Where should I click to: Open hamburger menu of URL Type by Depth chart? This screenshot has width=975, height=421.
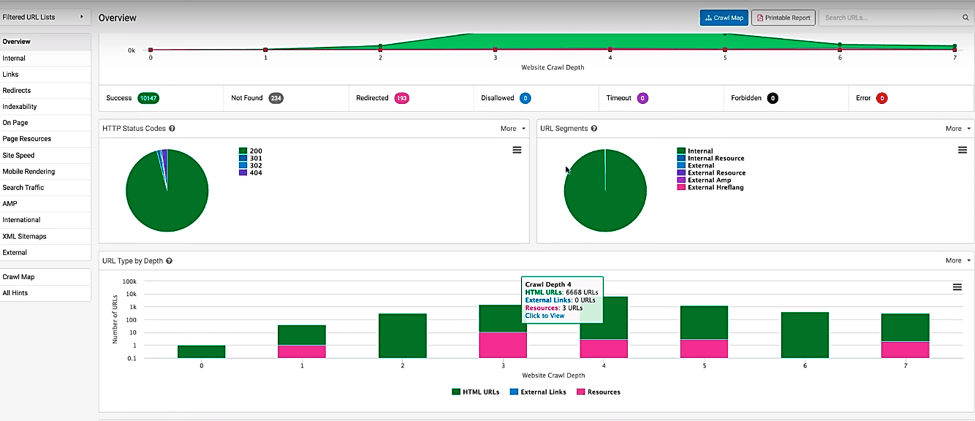click(958, 287)
